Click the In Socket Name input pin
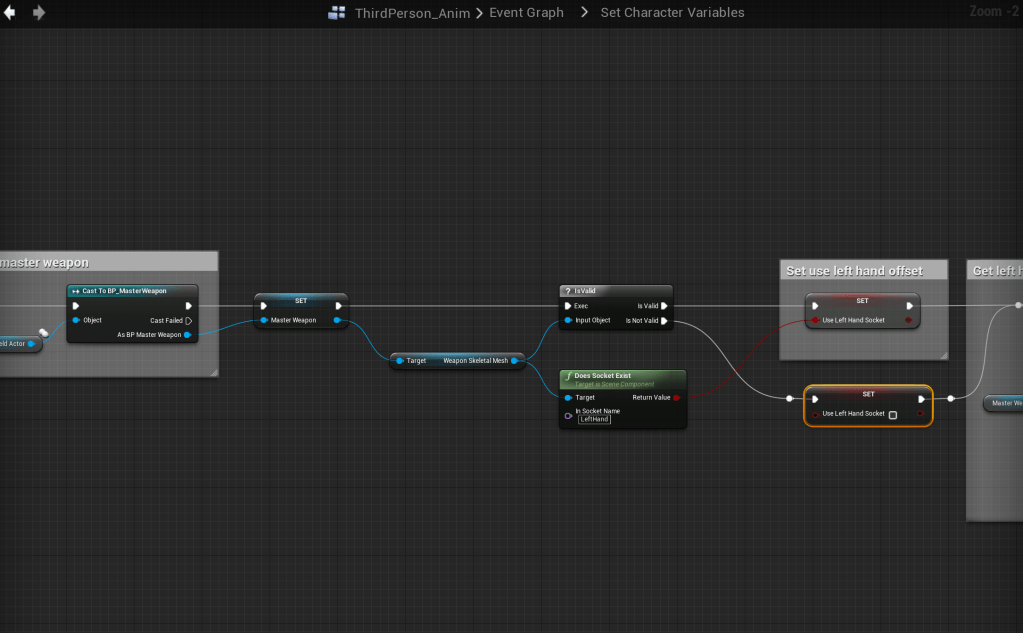The height and width of the screenshot is (633, 1023). [x=568, y=415]
